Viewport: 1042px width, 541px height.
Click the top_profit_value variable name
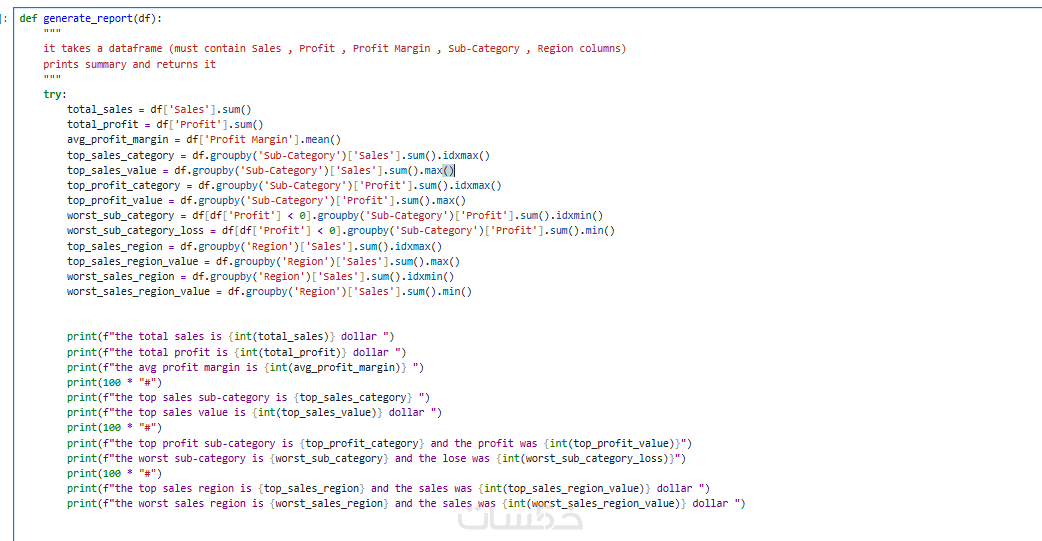click(x=114, y=201)
